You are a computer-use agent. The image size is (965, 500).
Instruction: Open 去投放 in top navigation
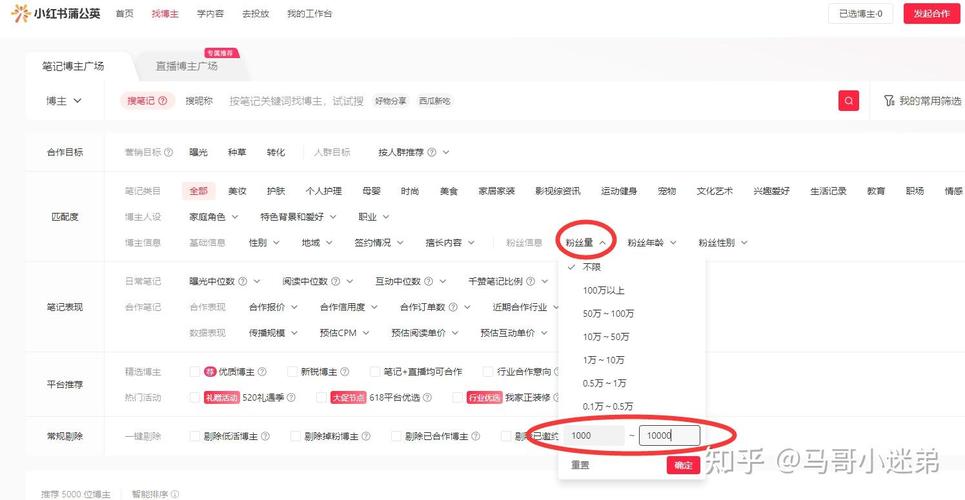tap(255, 14)
